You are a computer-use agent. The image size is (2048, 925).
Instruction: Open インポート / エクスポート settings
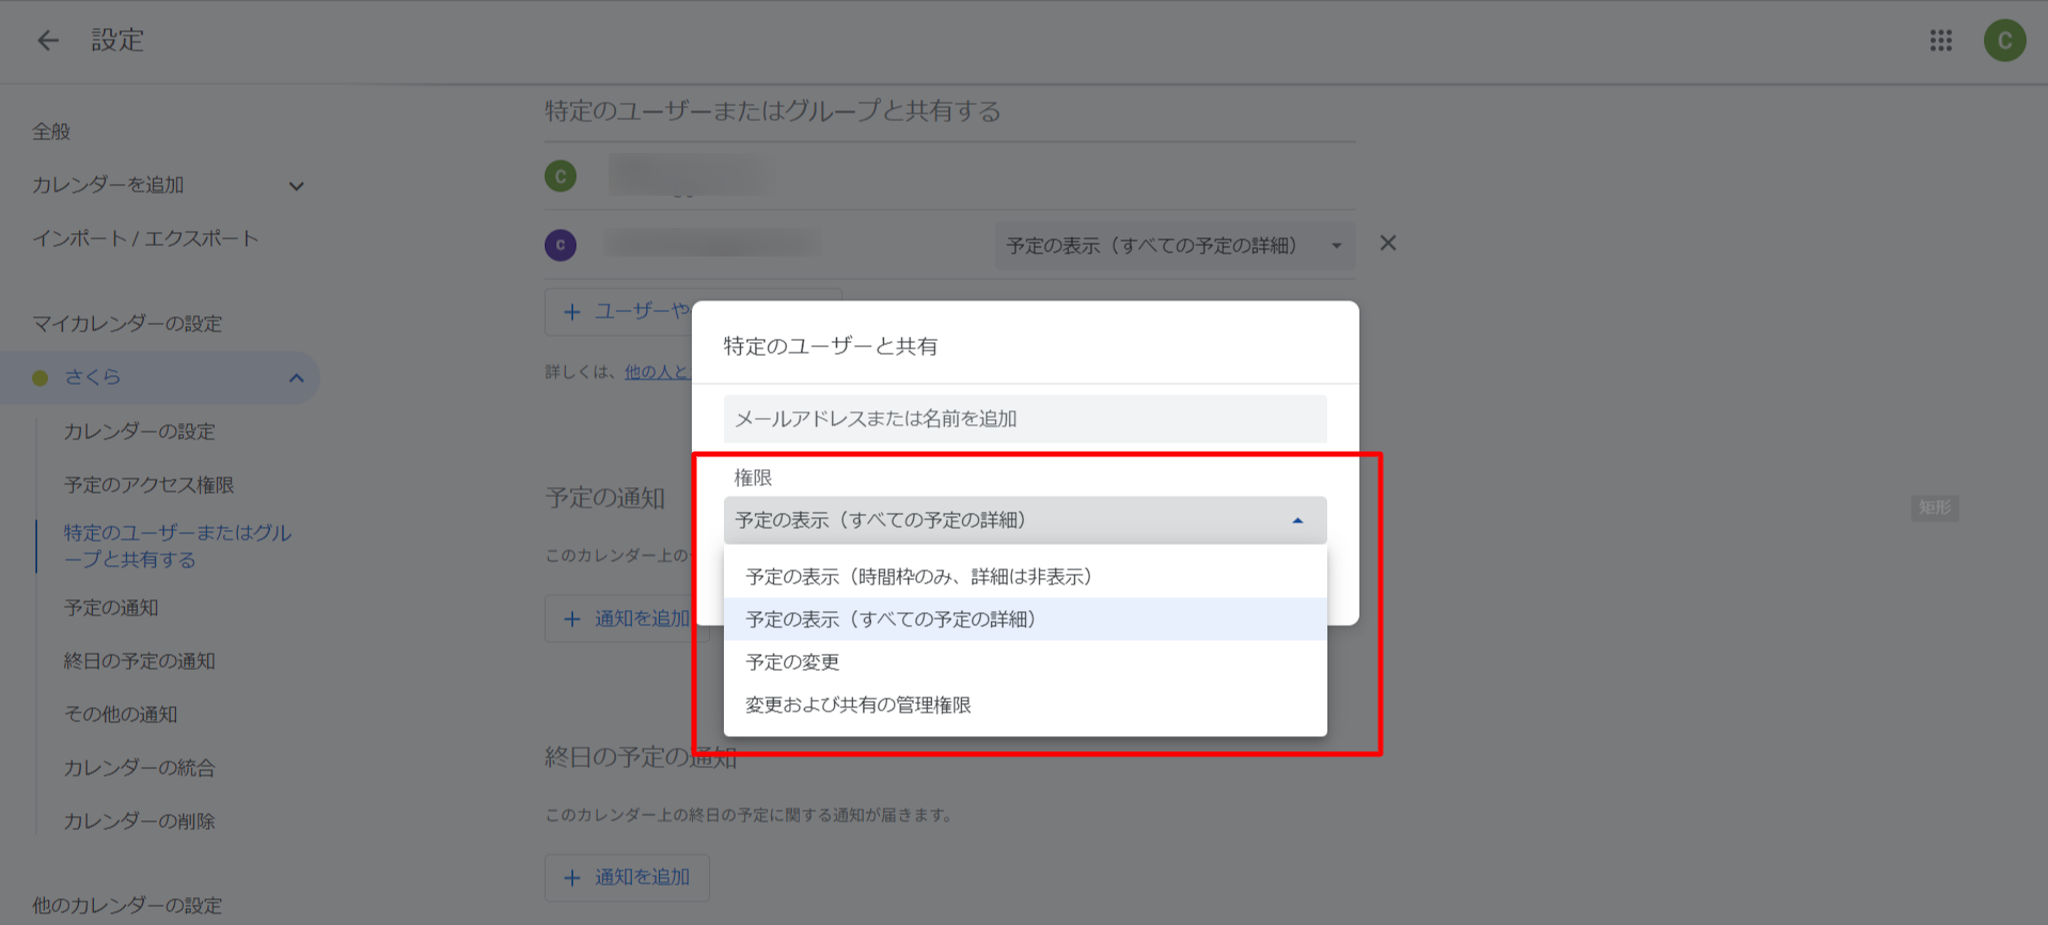click(146, 239)
